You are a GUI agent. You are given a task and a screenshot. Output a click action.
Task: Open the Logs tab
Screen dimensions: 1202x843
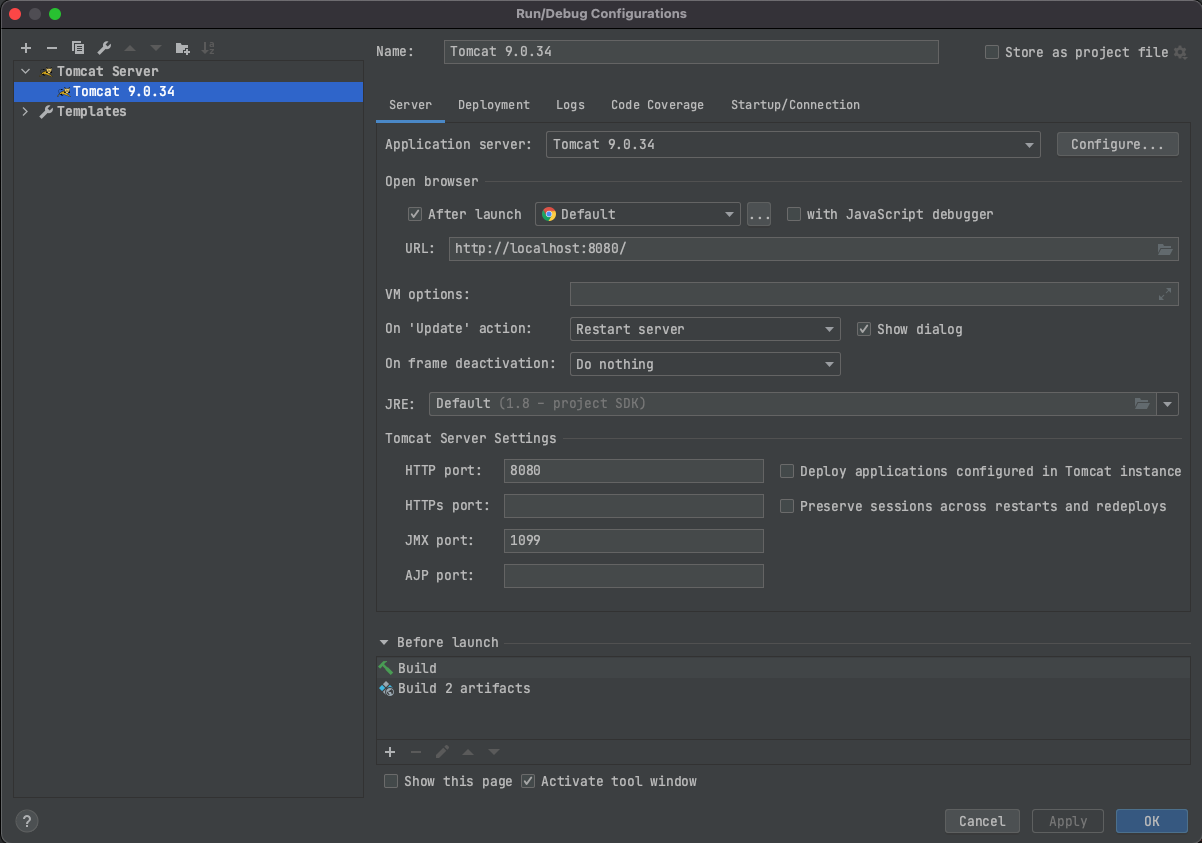pyautogui.click(x=570, y=105)
